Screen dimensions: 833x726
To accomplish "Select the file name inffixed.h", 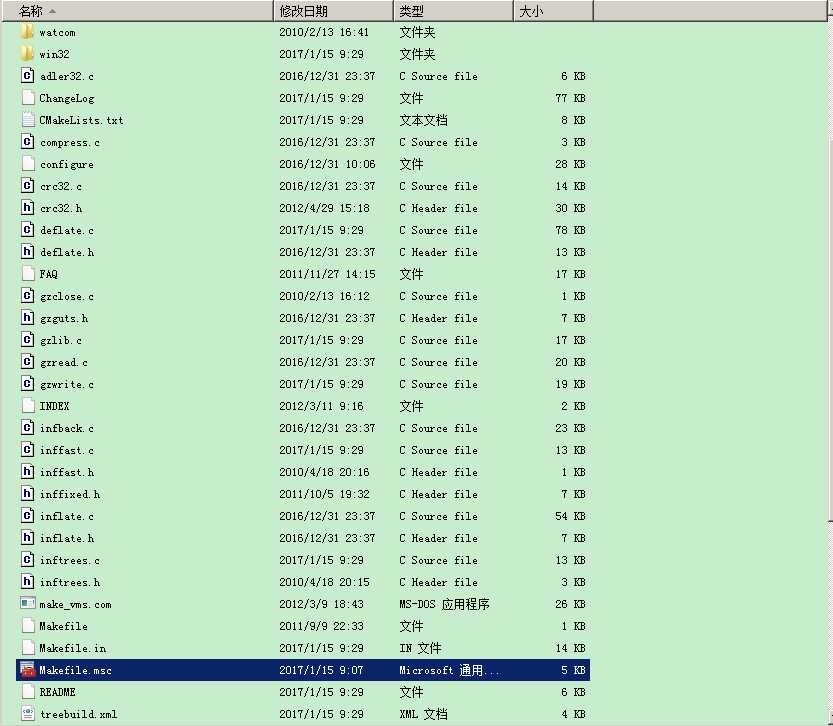I will [x=70, y=494].
